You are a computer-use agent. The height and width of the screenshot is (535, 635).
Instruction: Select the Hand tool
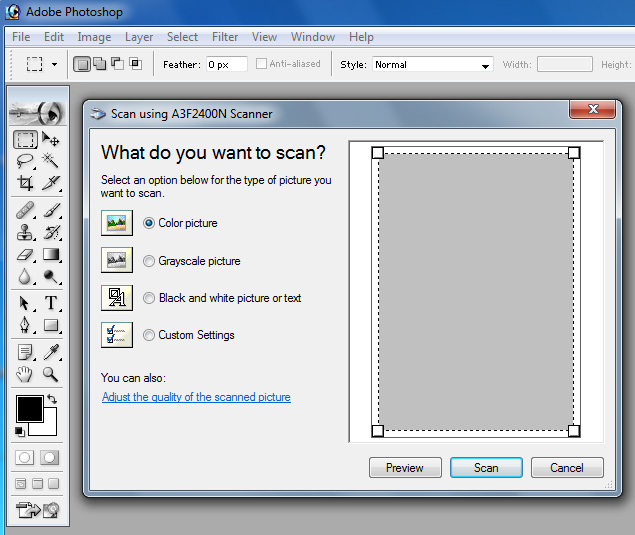coord(25,374)
